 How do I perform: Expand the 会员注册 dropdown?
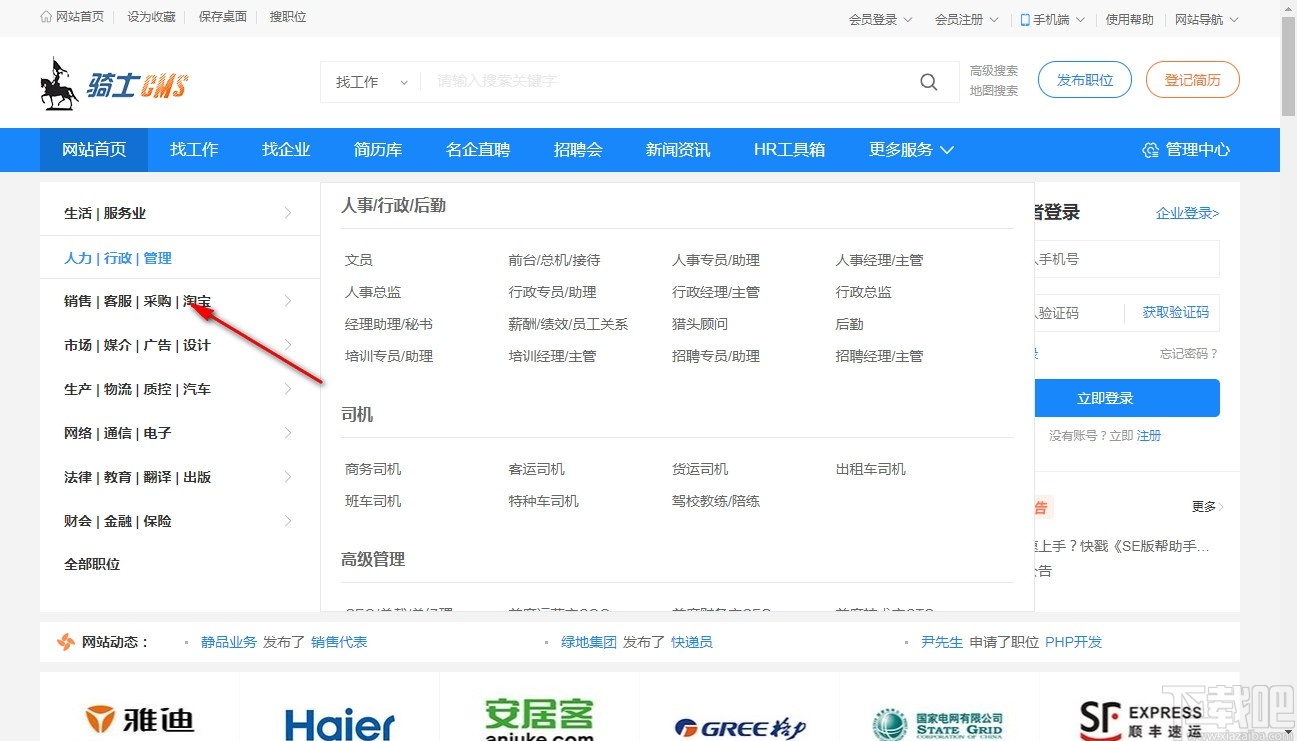(x=966, y=19)
